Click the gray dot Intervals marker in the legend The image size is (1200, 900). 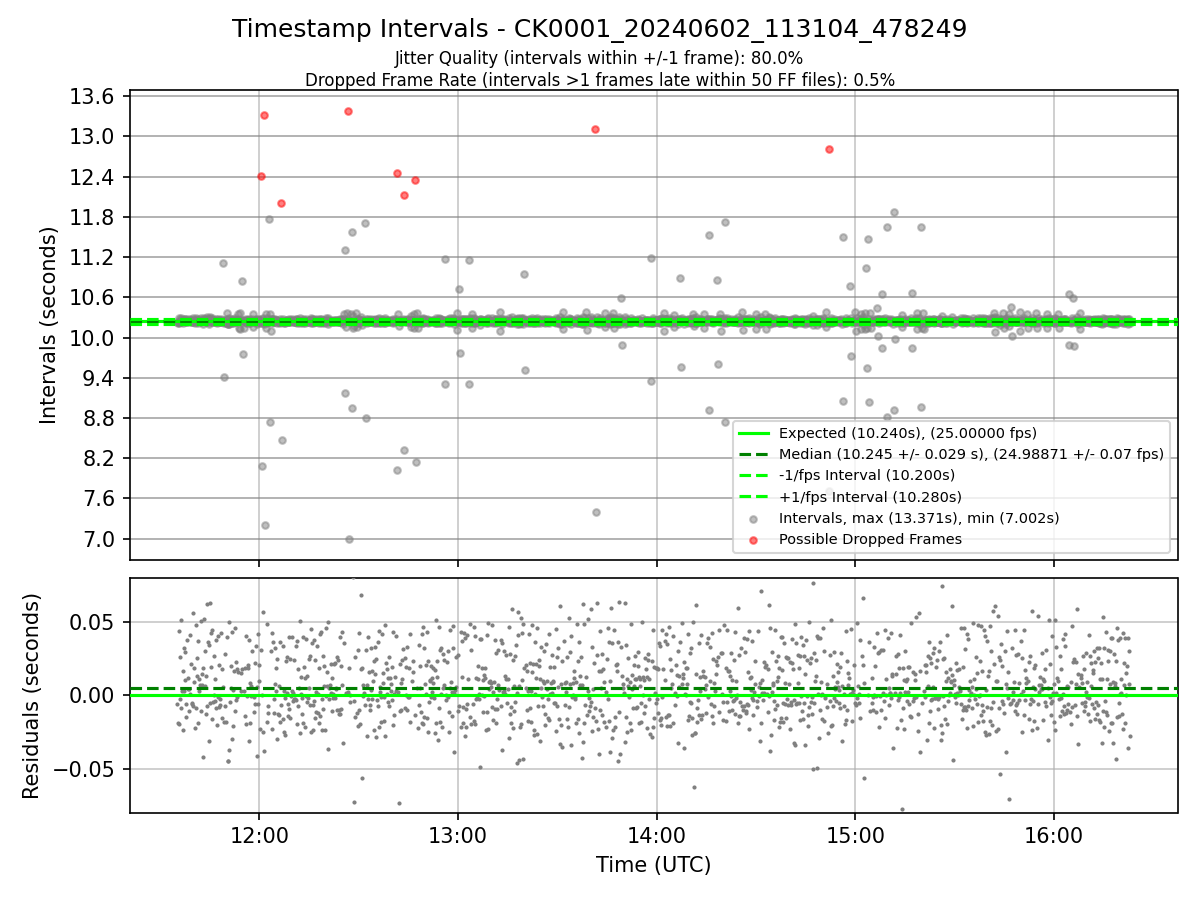point(754,519)
